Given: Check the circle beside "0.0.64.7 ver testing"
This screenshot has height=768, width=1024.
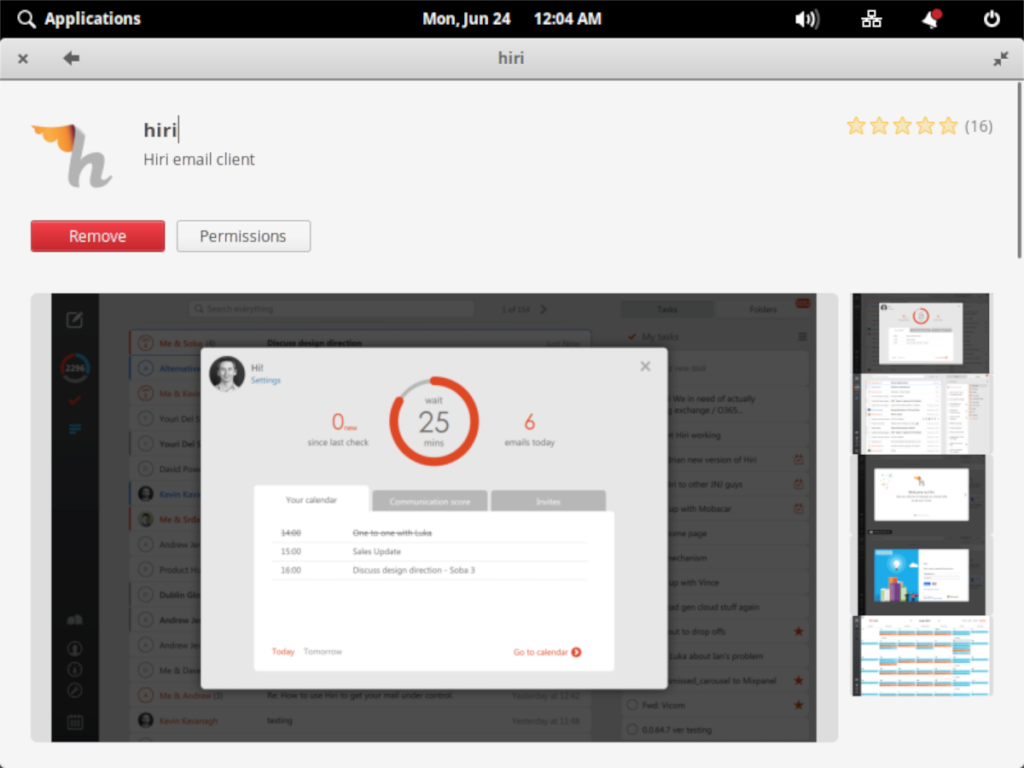Looking at the screenshot, I should pos(632,730).
